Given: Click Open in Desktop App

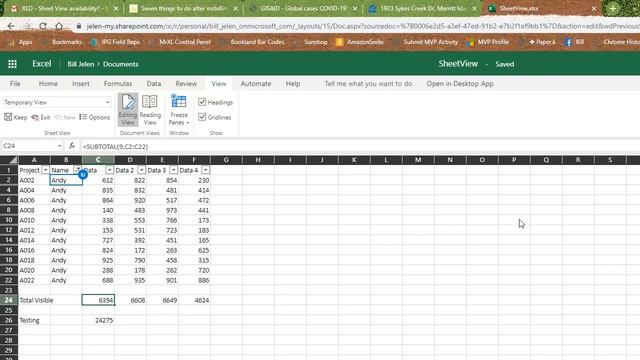Looking at the screenshot, I should pyautogui.click(x=460, y=84).
